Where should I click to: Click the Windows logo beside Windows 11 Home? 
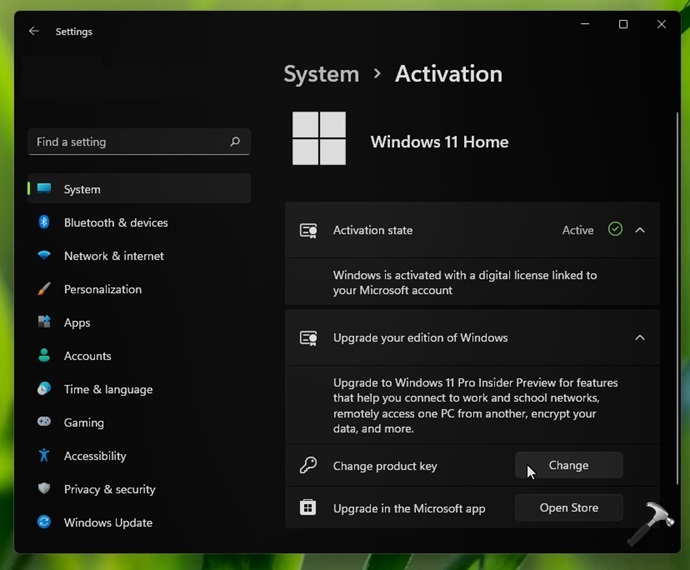tap(319, 138)
